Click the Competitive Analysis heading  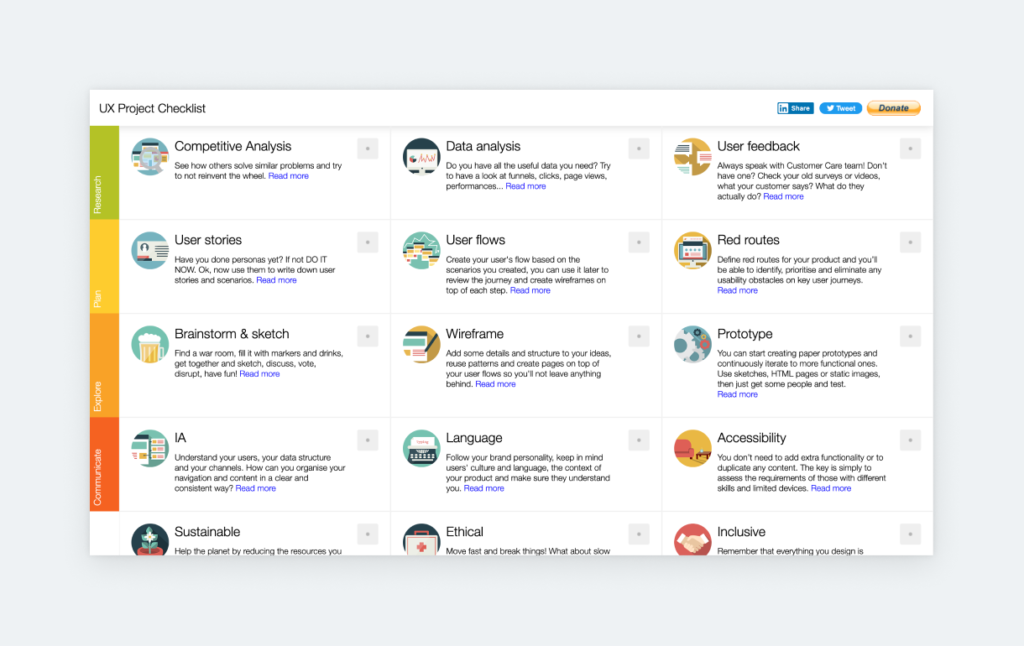click(232, 147)
